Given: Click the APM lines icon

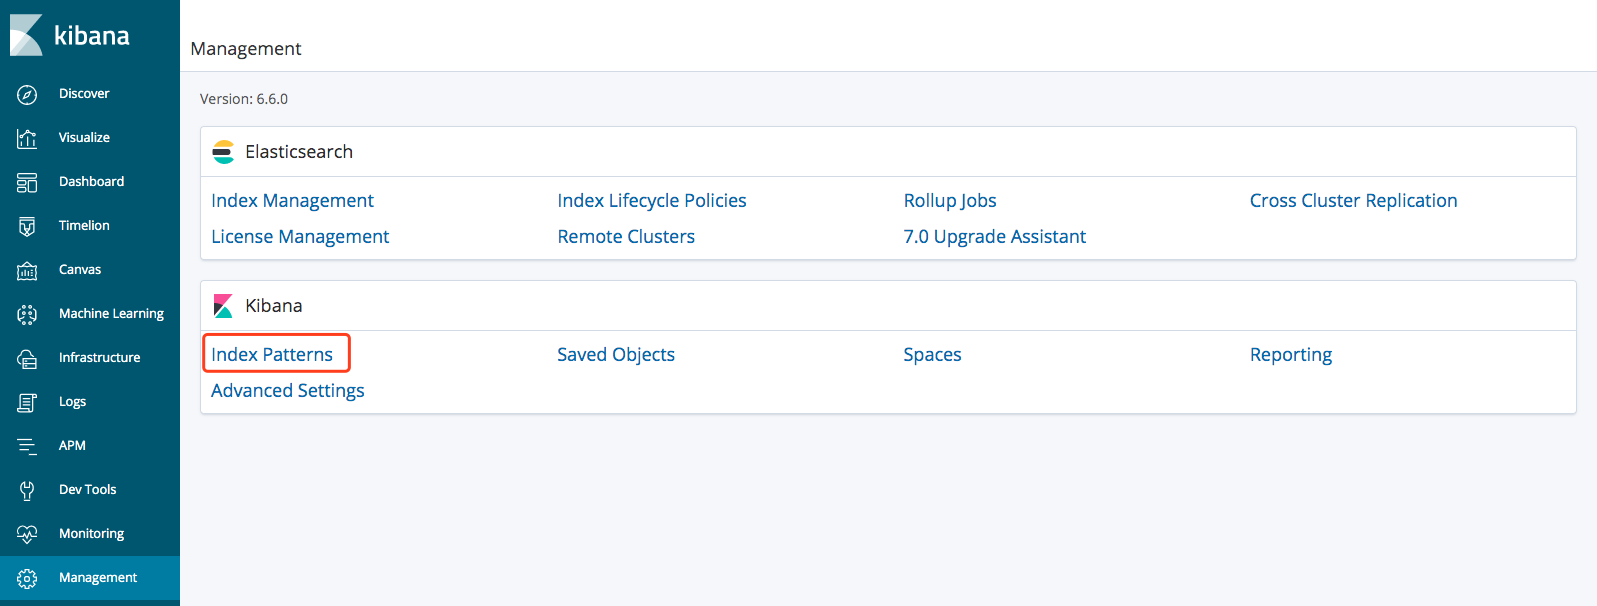Looking at the screenshot, I should point(27,446).
